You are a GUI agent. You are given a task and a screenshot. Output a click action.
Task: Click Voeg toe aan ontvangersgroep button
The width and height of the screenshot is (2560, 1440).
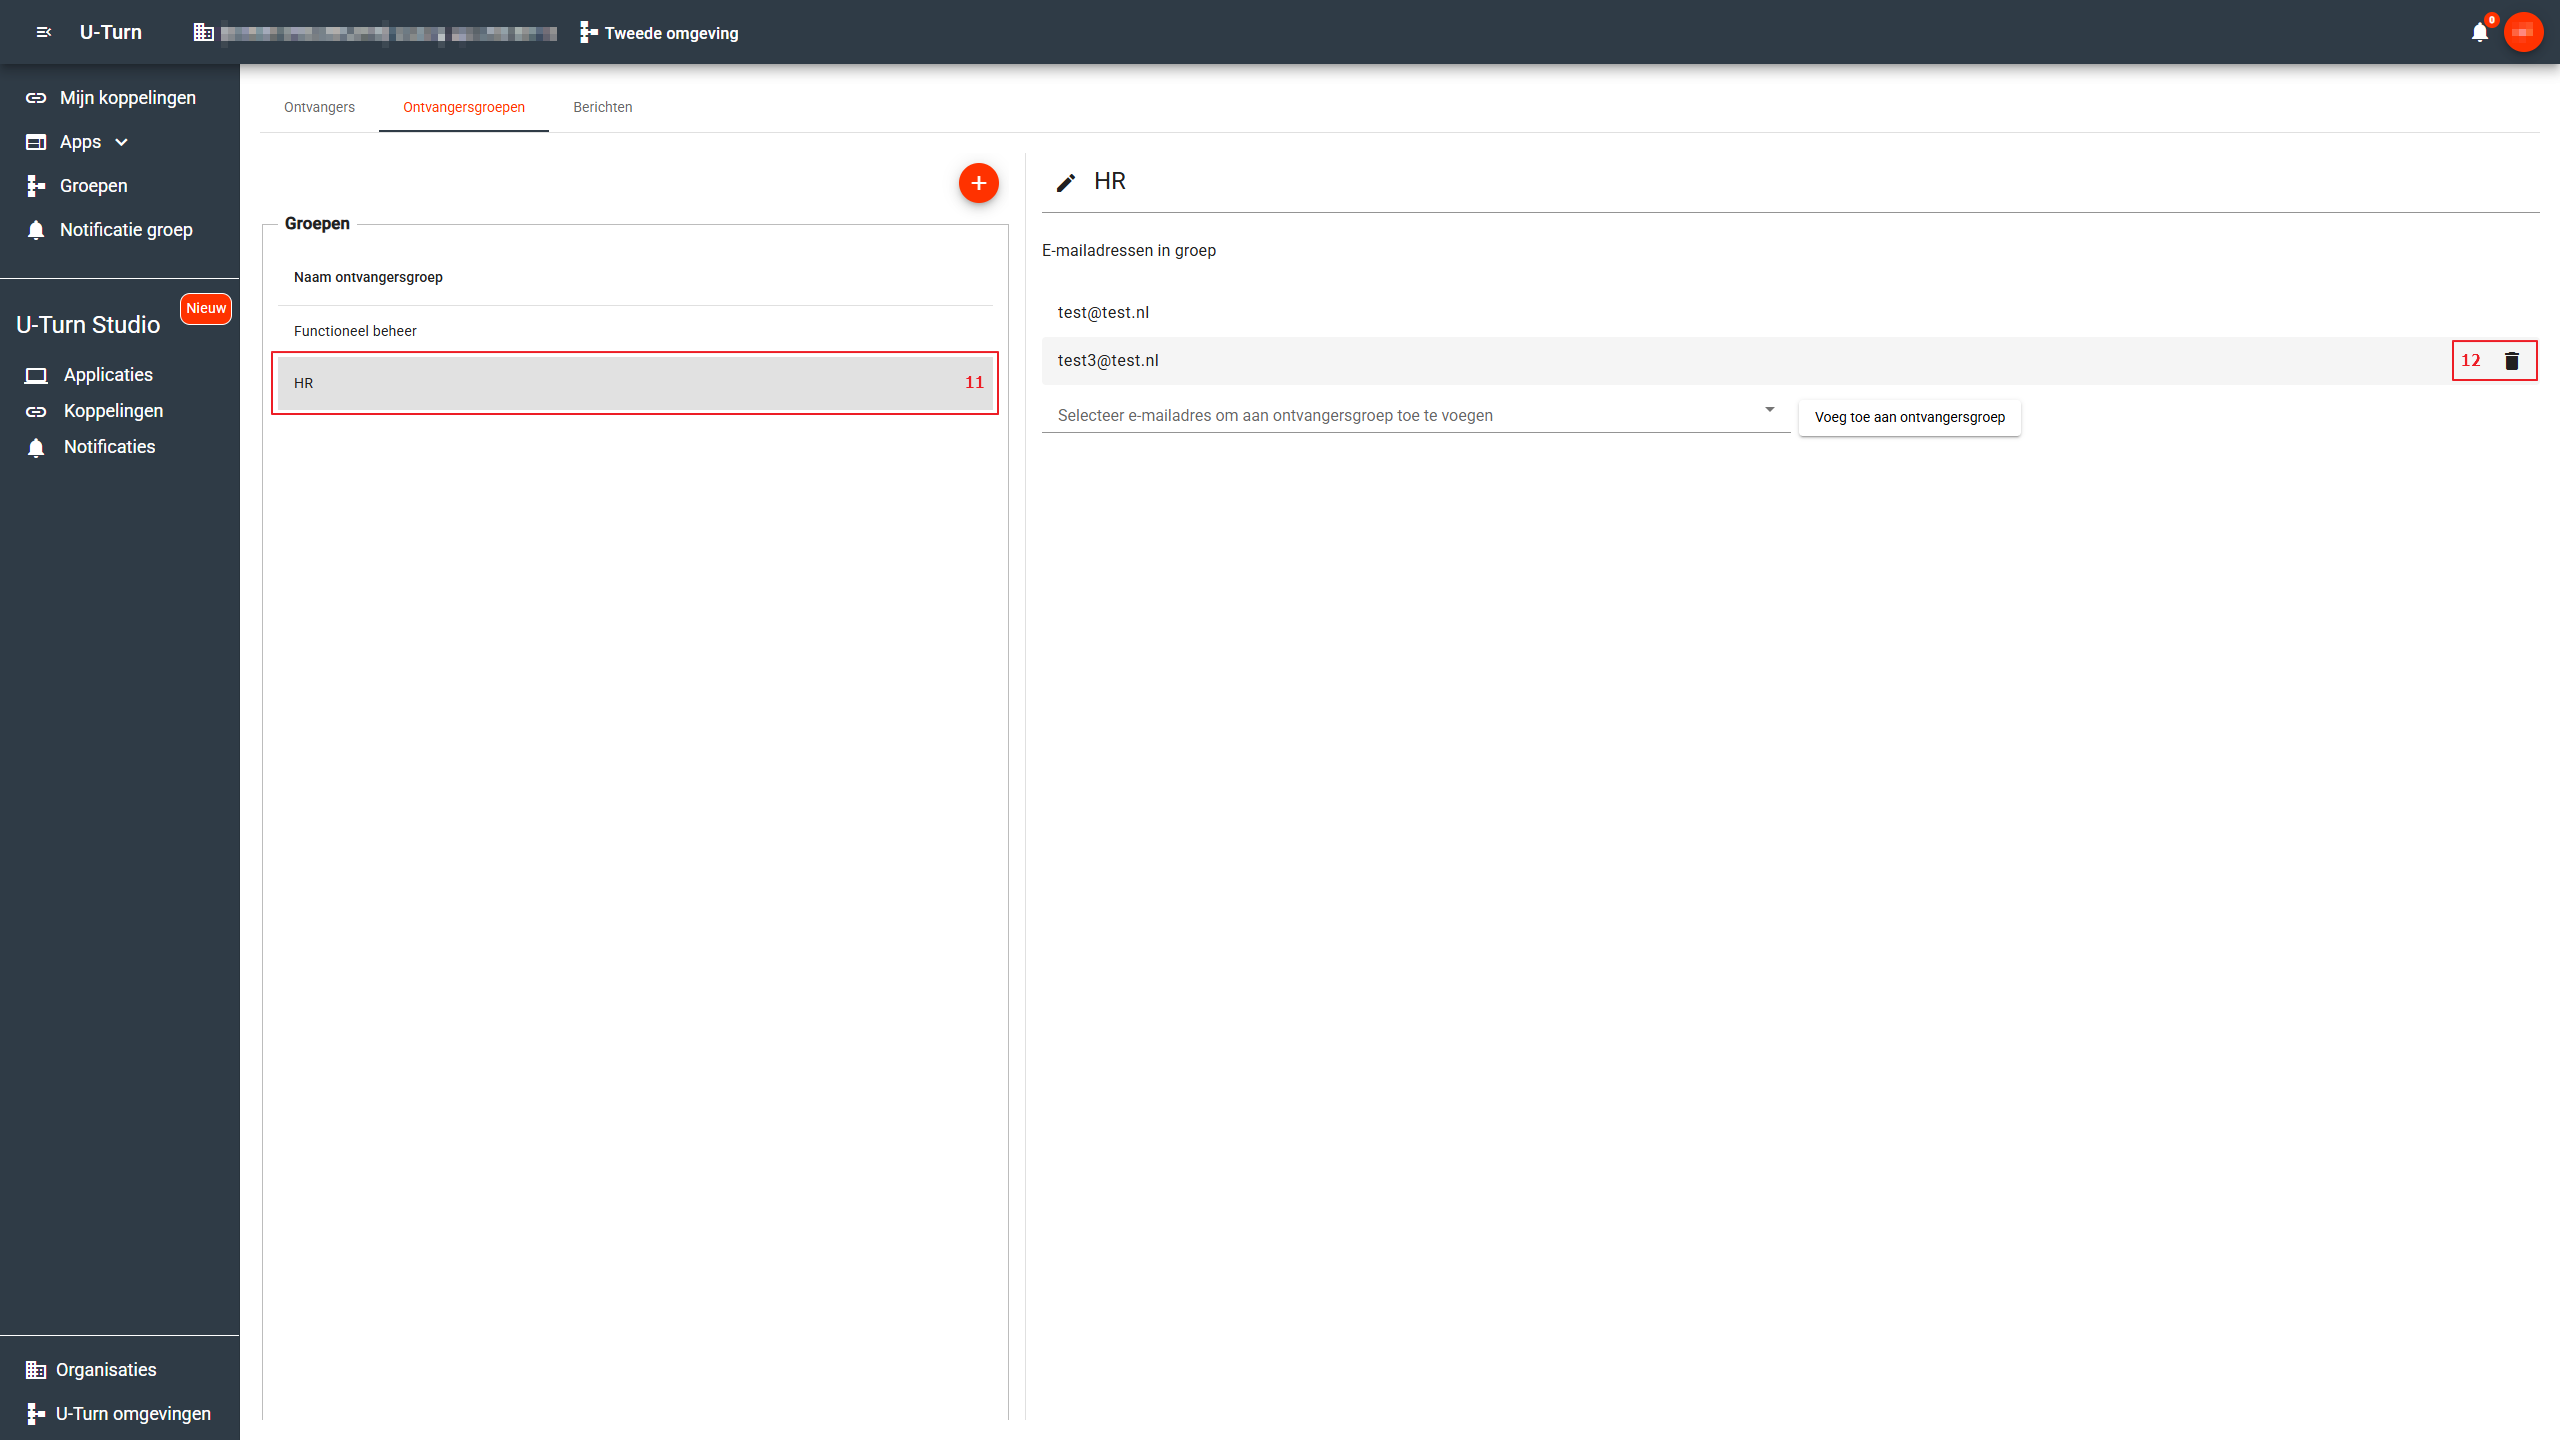(1909, 417)
